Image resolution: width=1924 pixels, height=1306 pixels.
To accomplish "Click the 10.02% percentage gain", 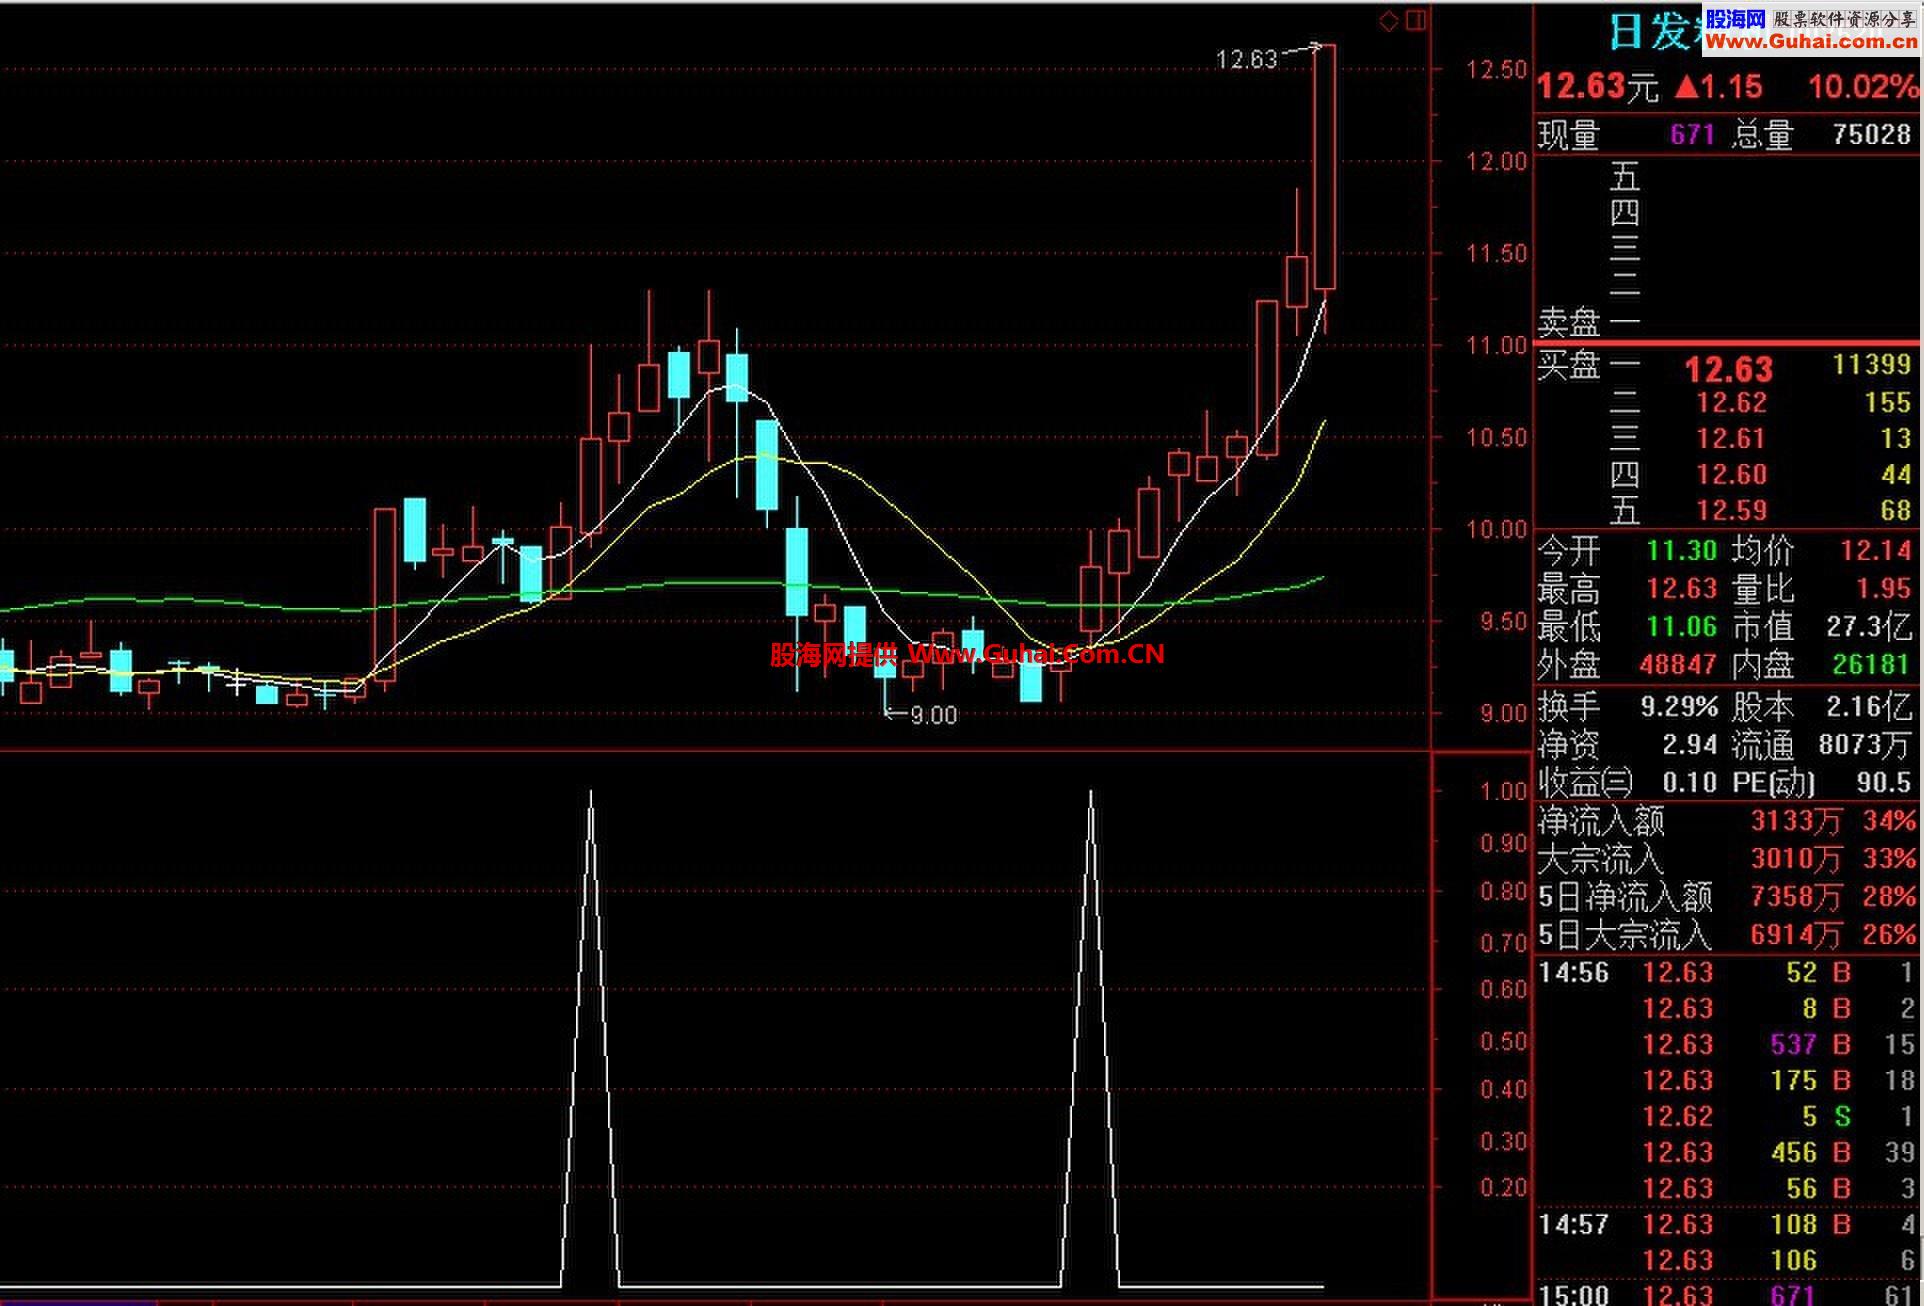I will coord(1862,87).
